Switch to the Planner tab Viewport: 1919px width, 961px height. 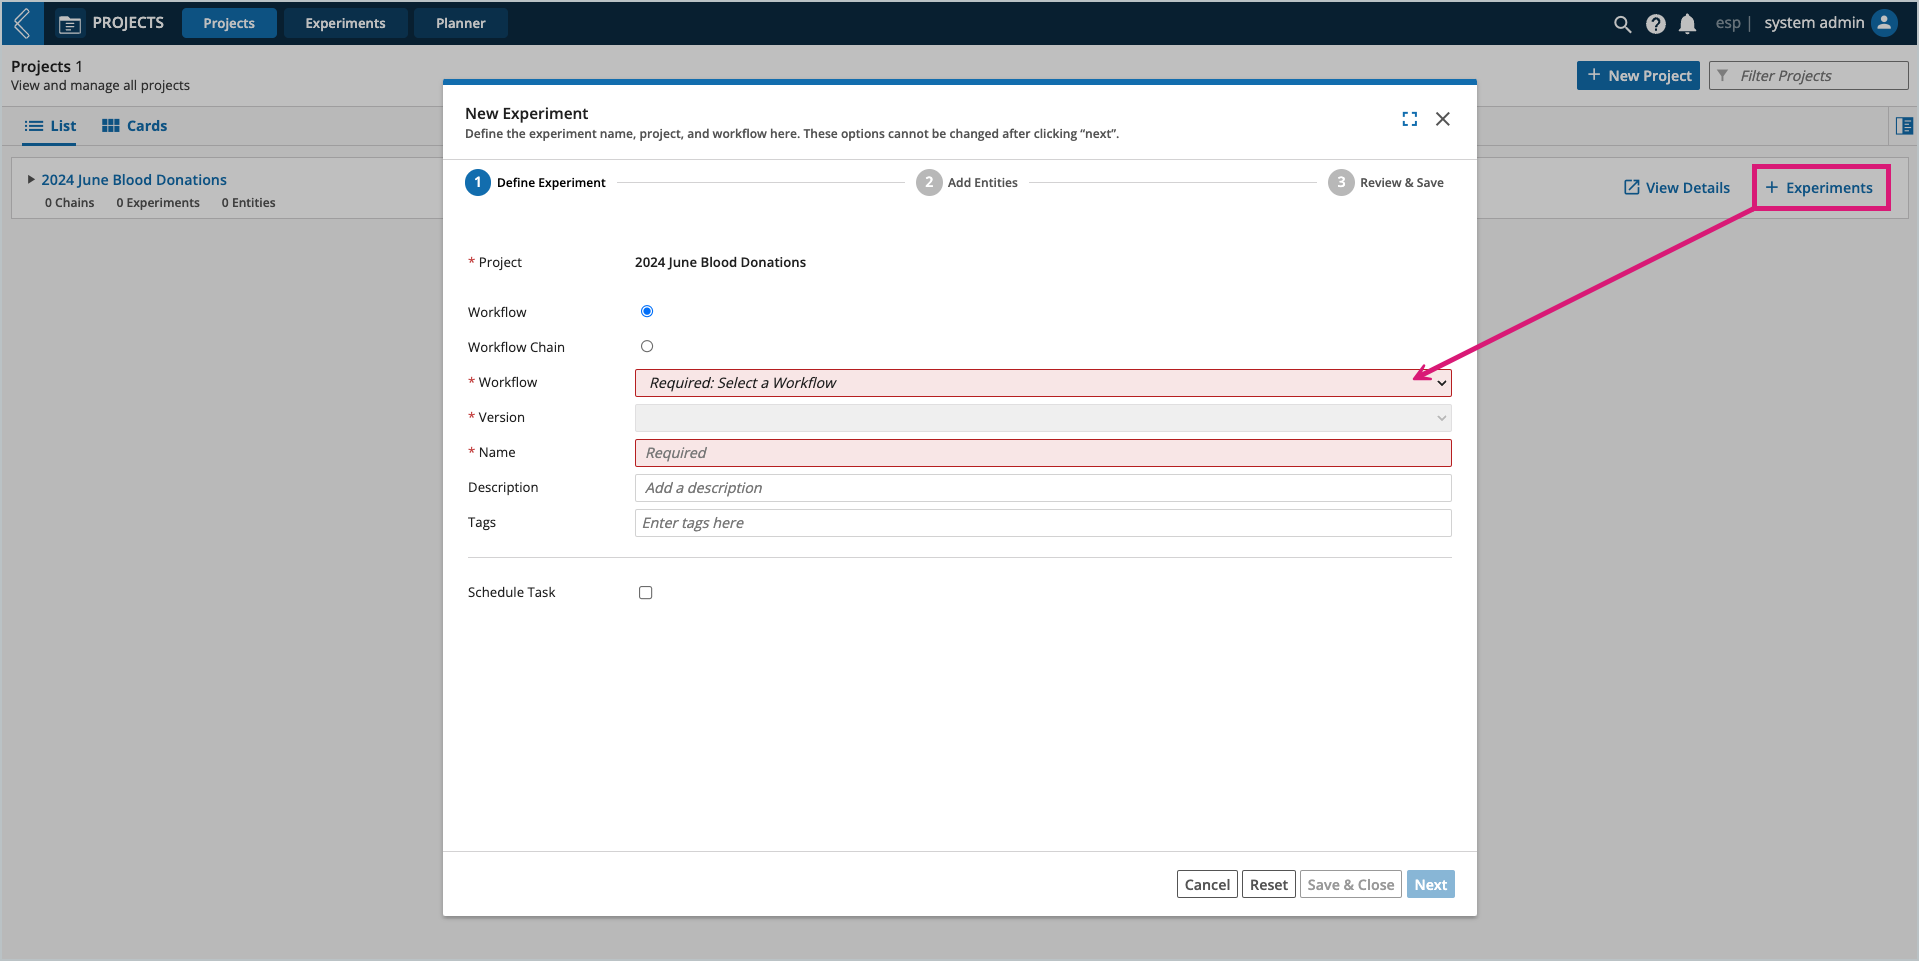pos(461,23)
